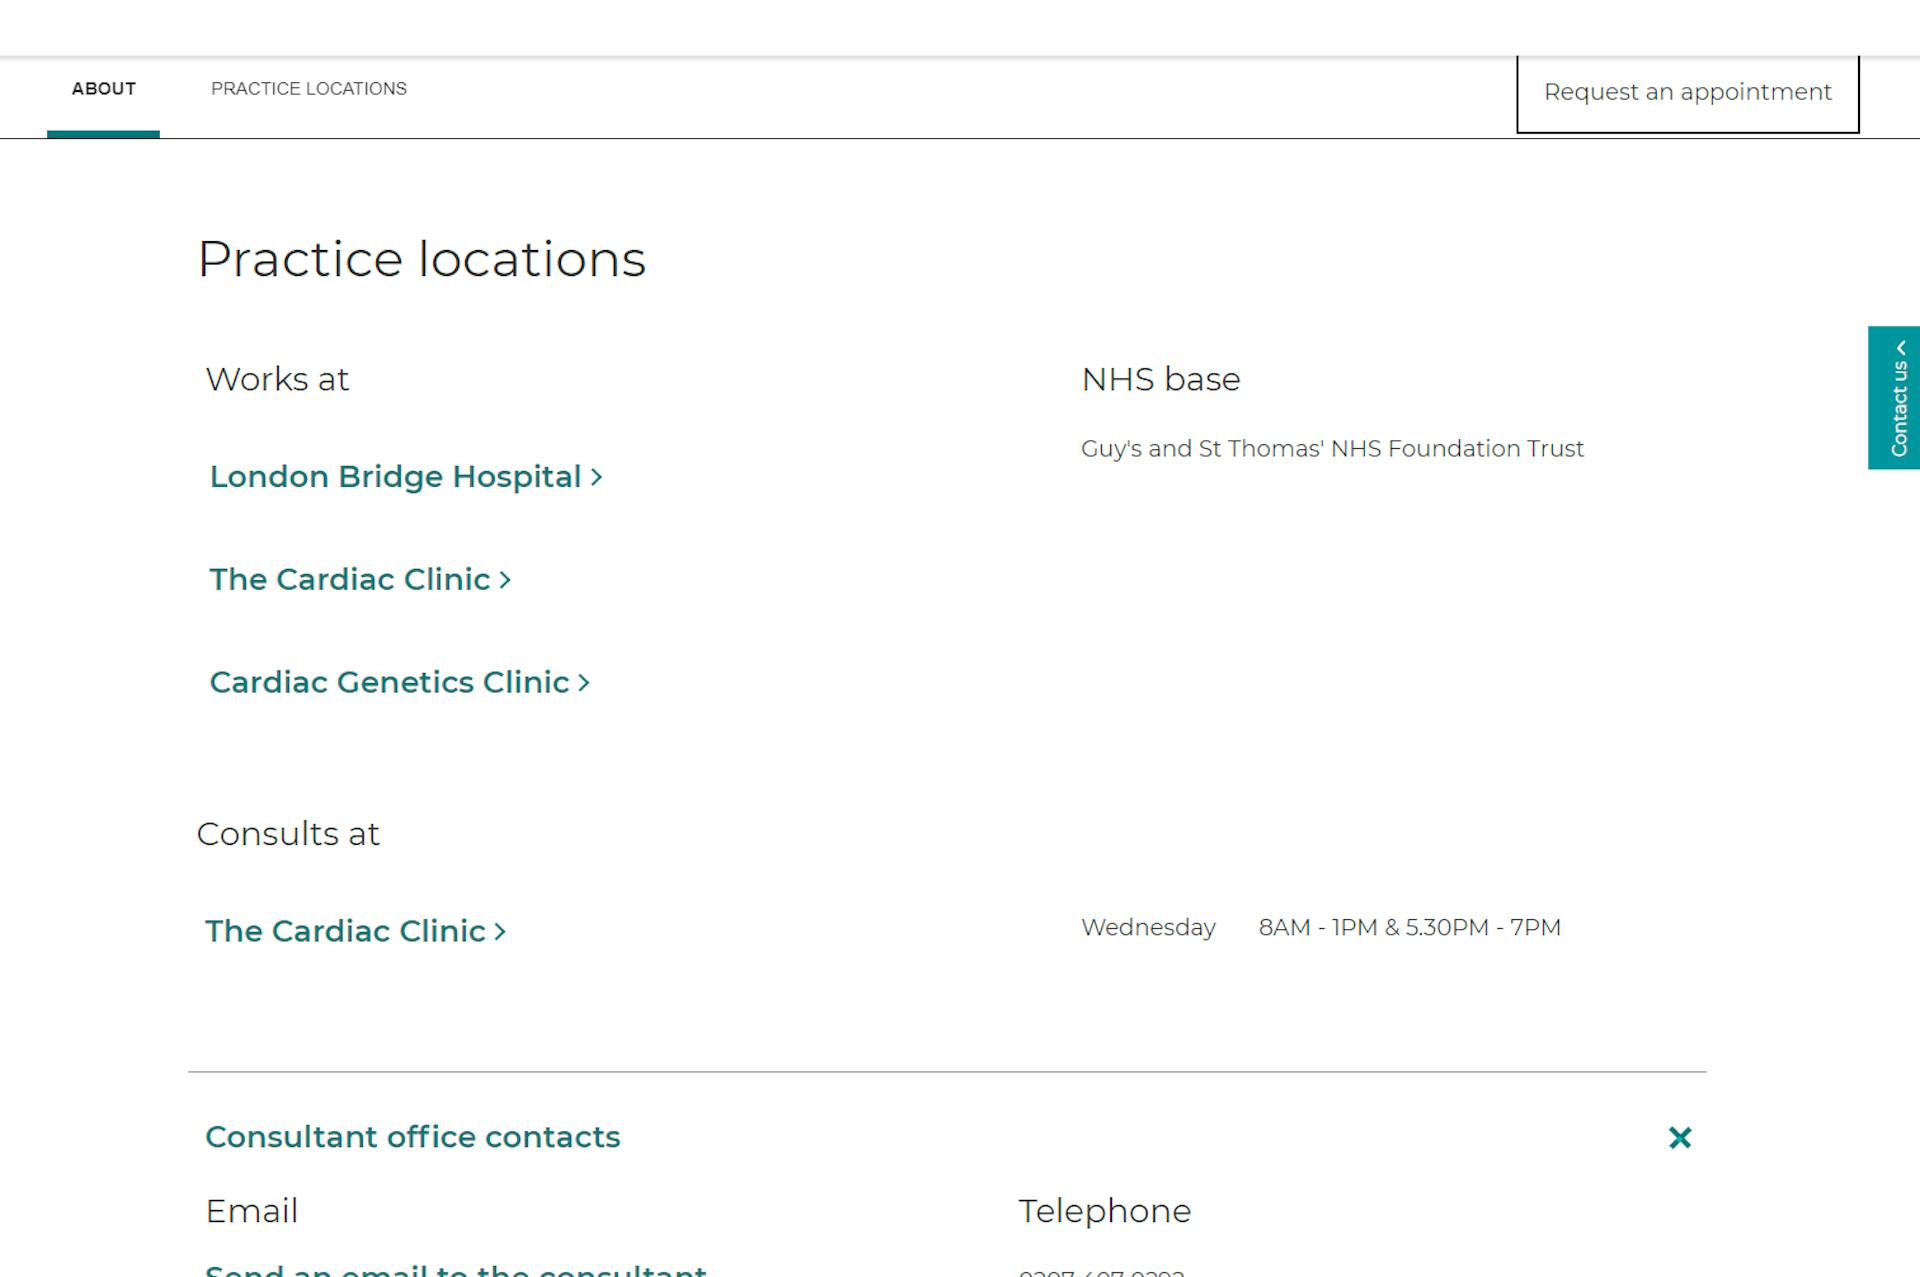This screenshot has width=1920, height=1277.
Task: Click the X to close Consultant office contacts
Action: pos(1679,1137)
